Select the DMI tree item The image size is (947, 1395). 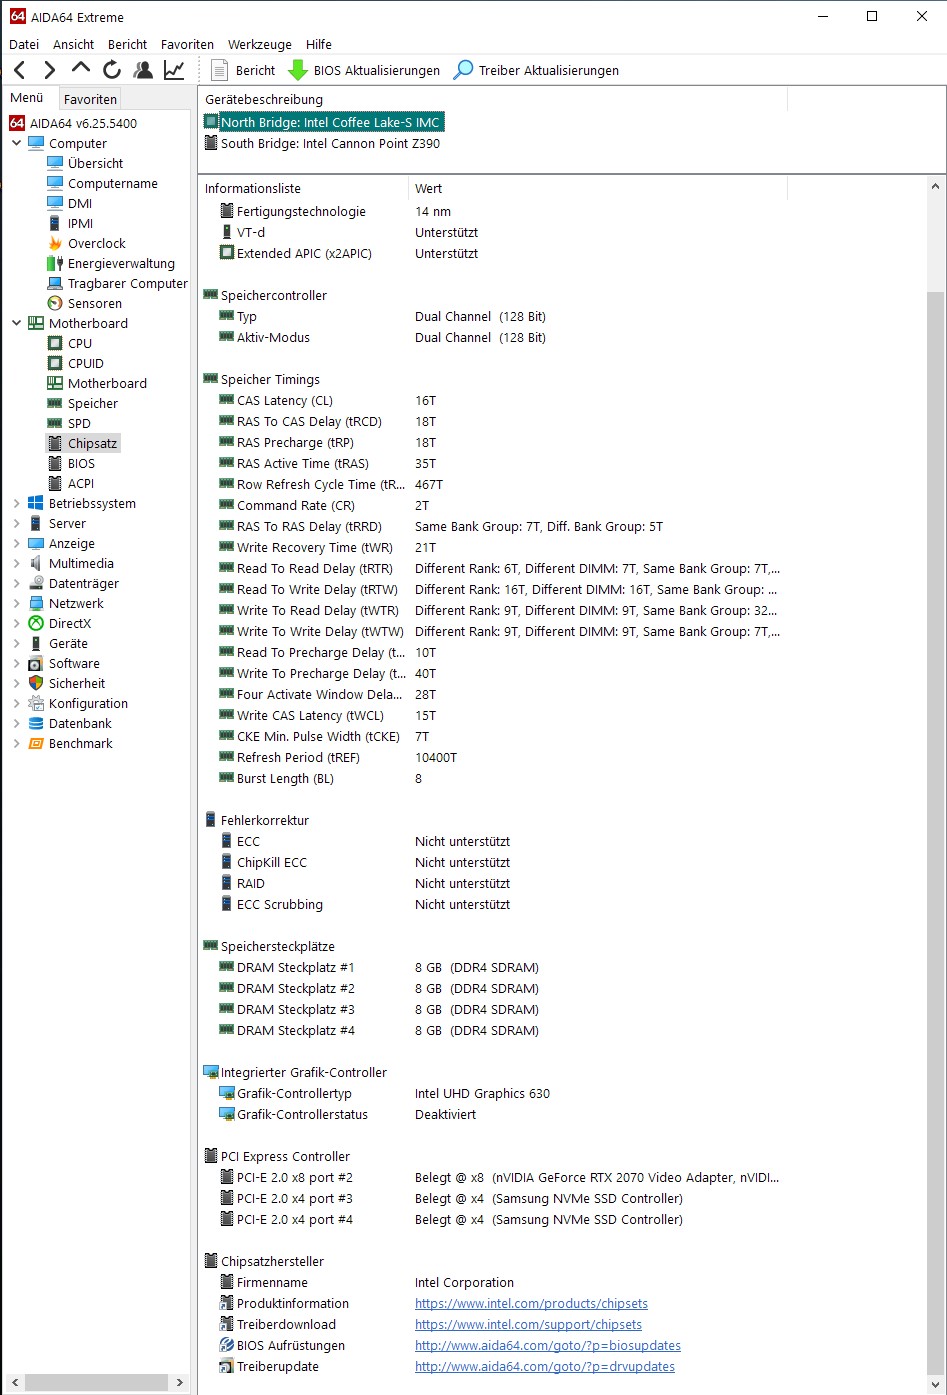pos(80,203)
